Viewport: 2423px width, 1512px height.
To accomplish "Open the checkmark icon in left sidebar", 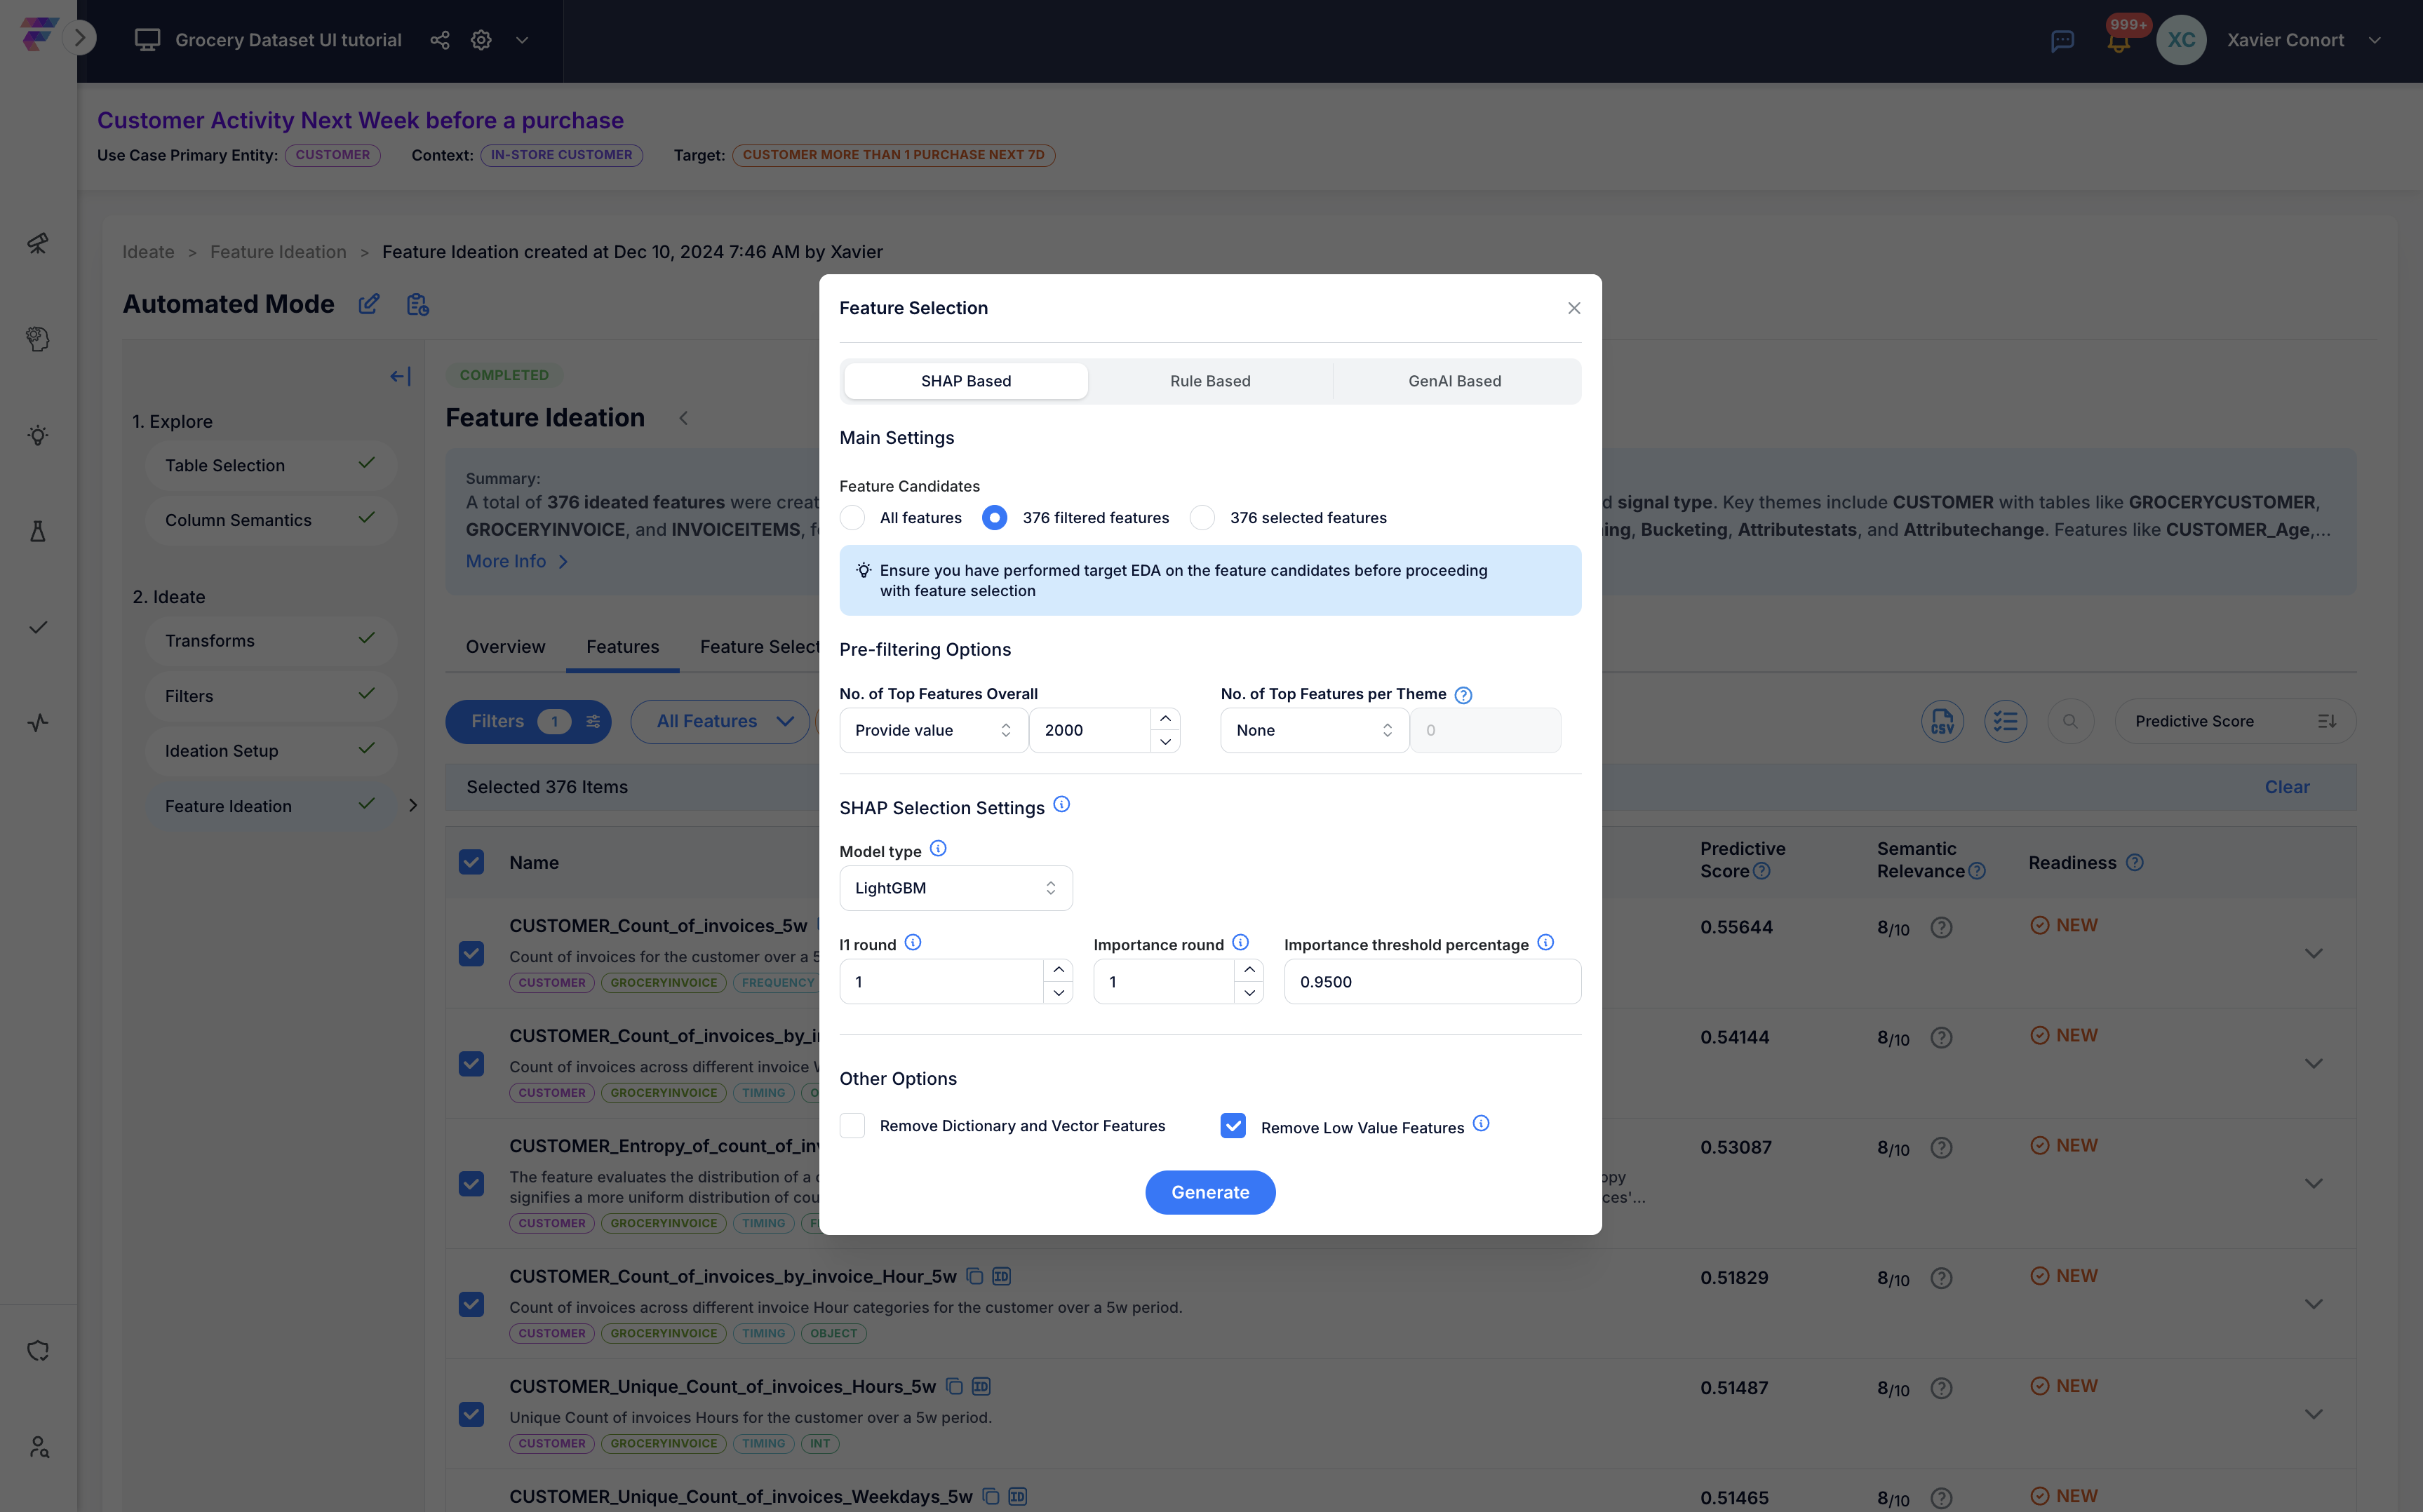I will (38, 627).
